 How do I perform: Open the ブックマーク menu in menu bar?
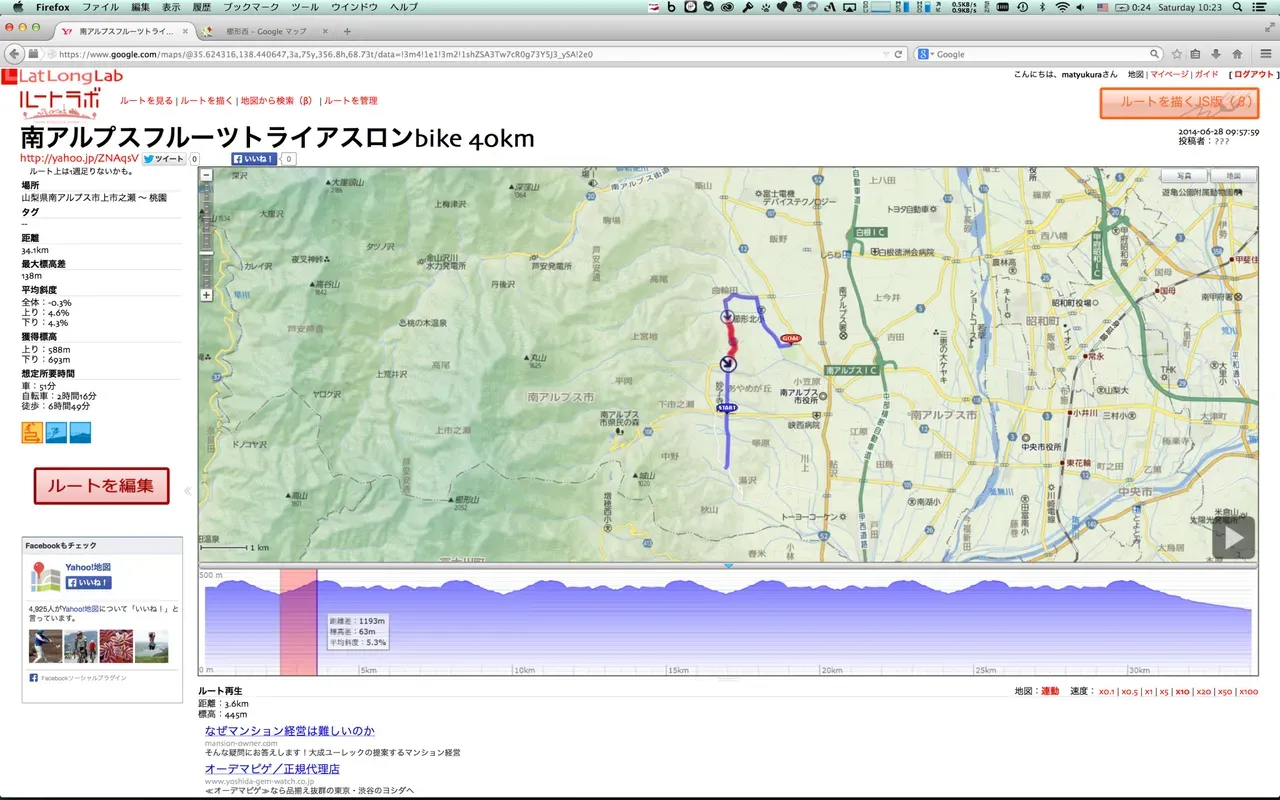point(250,7)
